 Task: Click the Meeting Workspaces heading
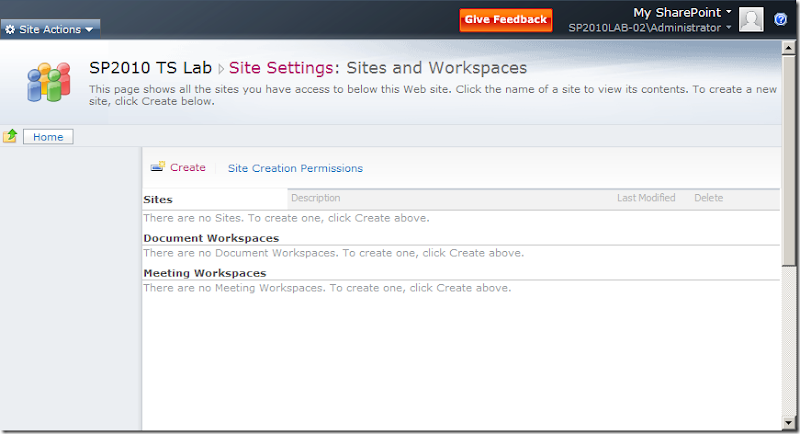[x=205, y=273]
